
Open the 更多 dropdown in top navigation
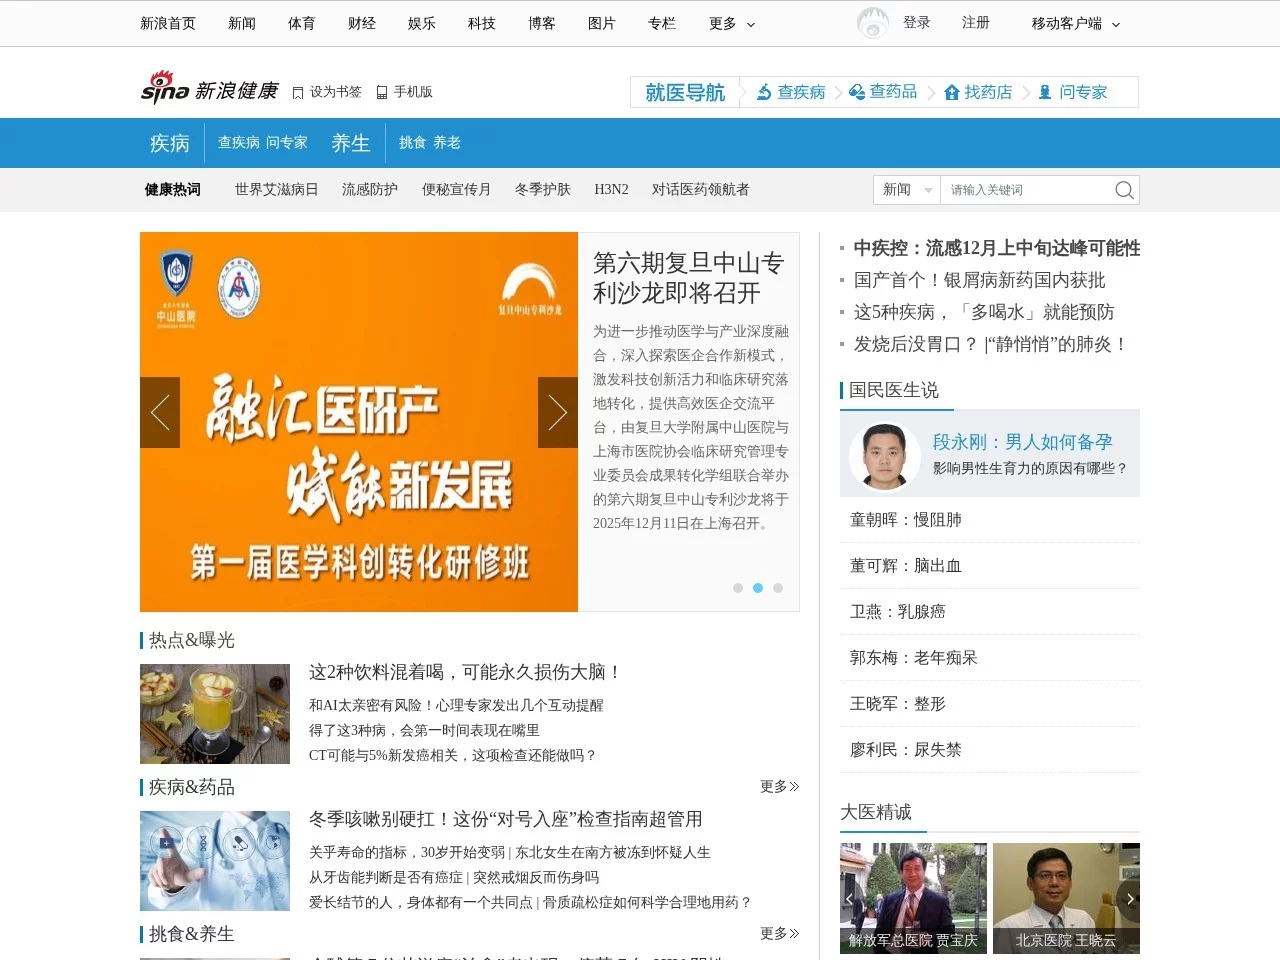[731, 22]
